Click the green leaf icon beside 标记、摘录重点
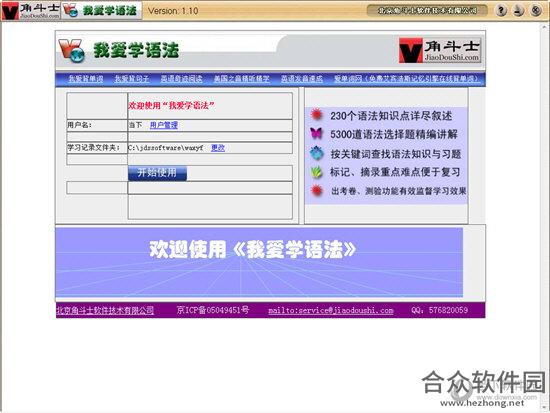The image size is (550, 413). click(x=316, y=172)
